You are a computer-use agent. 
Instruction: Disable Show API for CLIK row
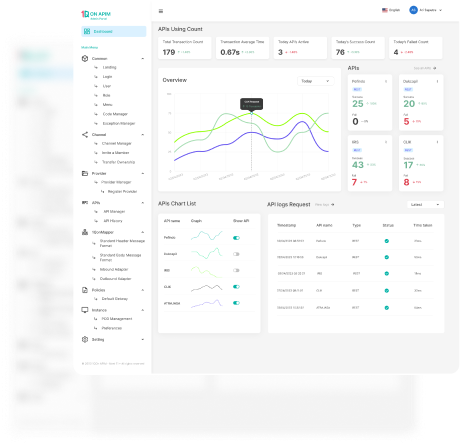tap(236, 287)
